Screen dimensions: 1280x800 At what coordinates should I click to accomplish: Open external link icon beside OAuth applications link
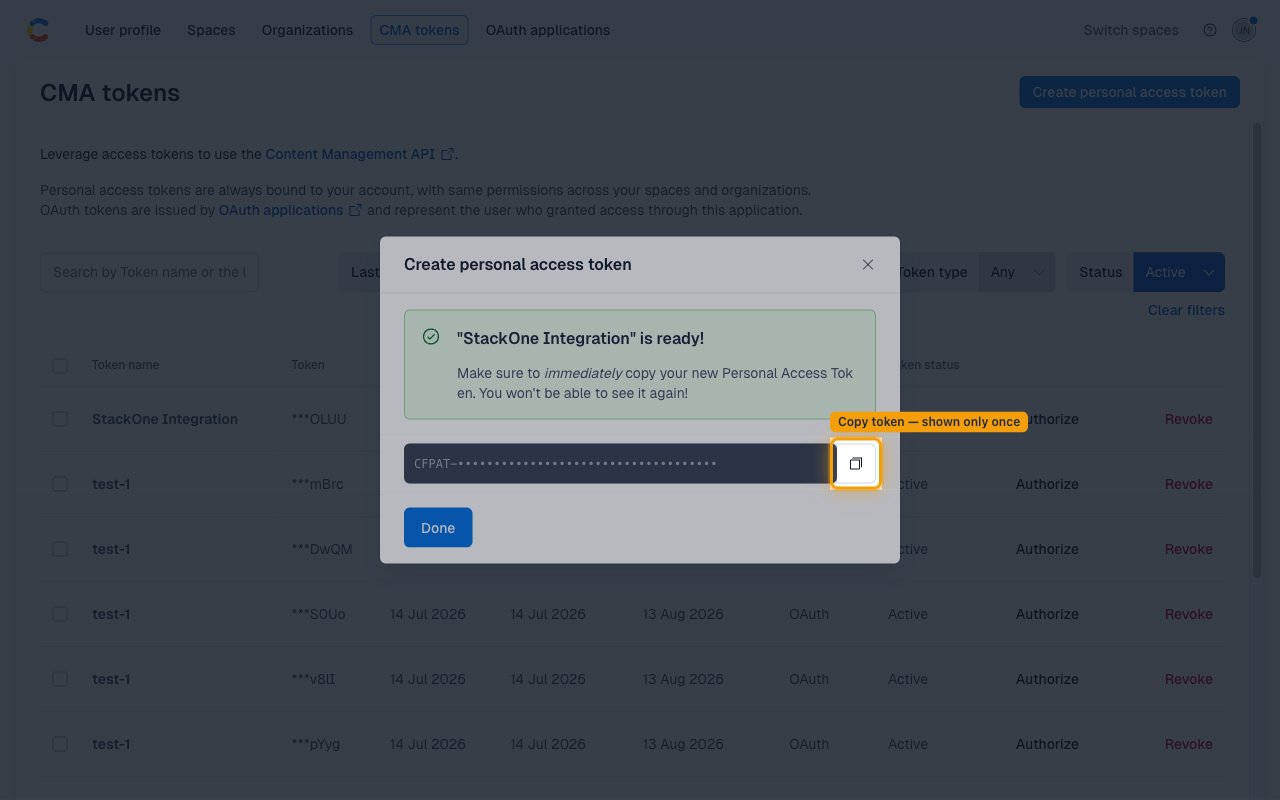(x=355, y=210)
